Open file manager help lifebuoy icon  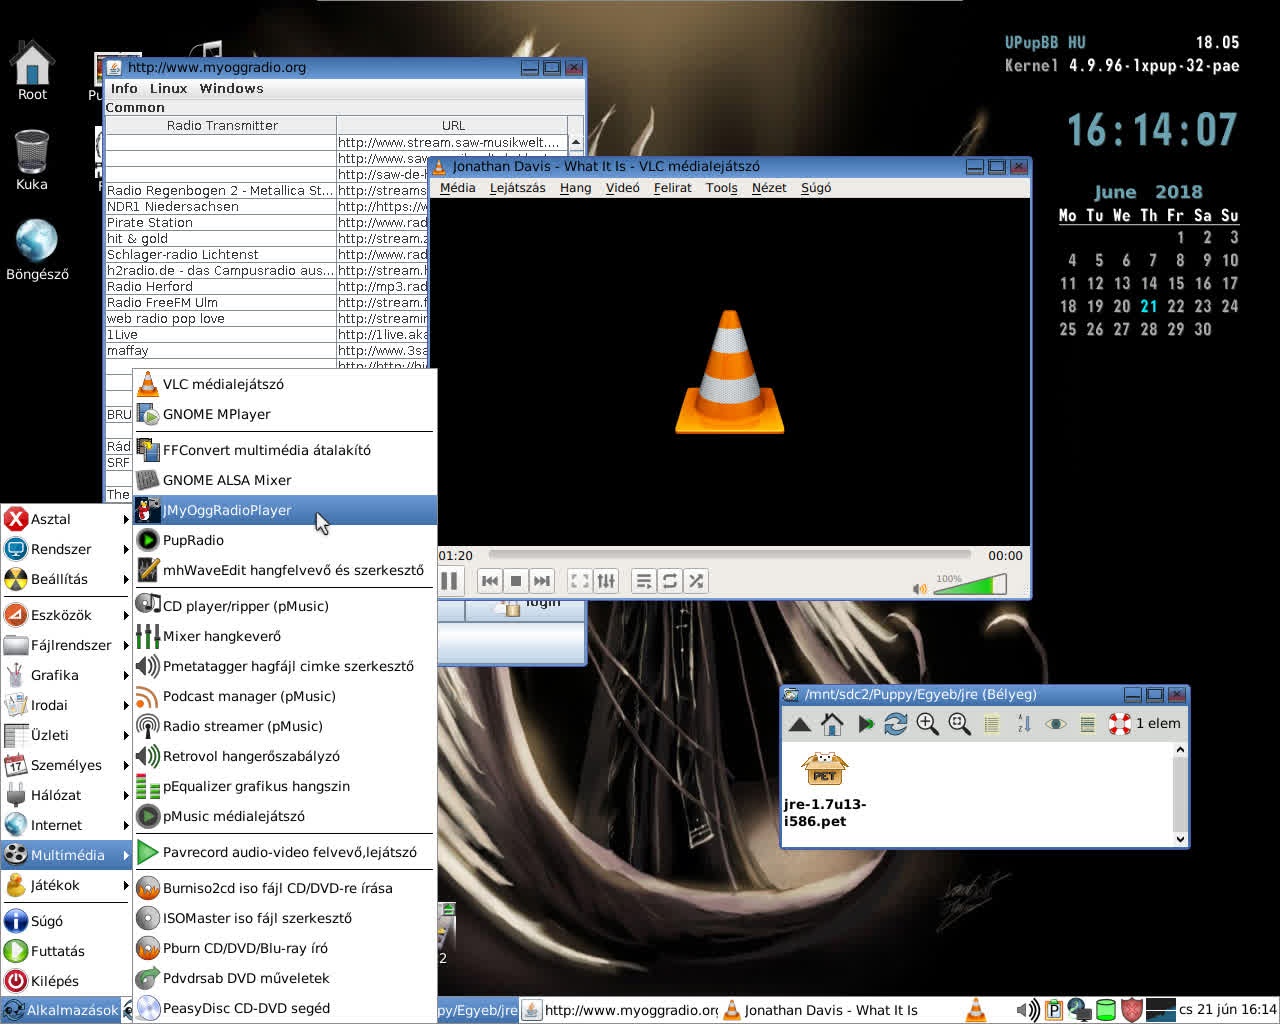1120,724
